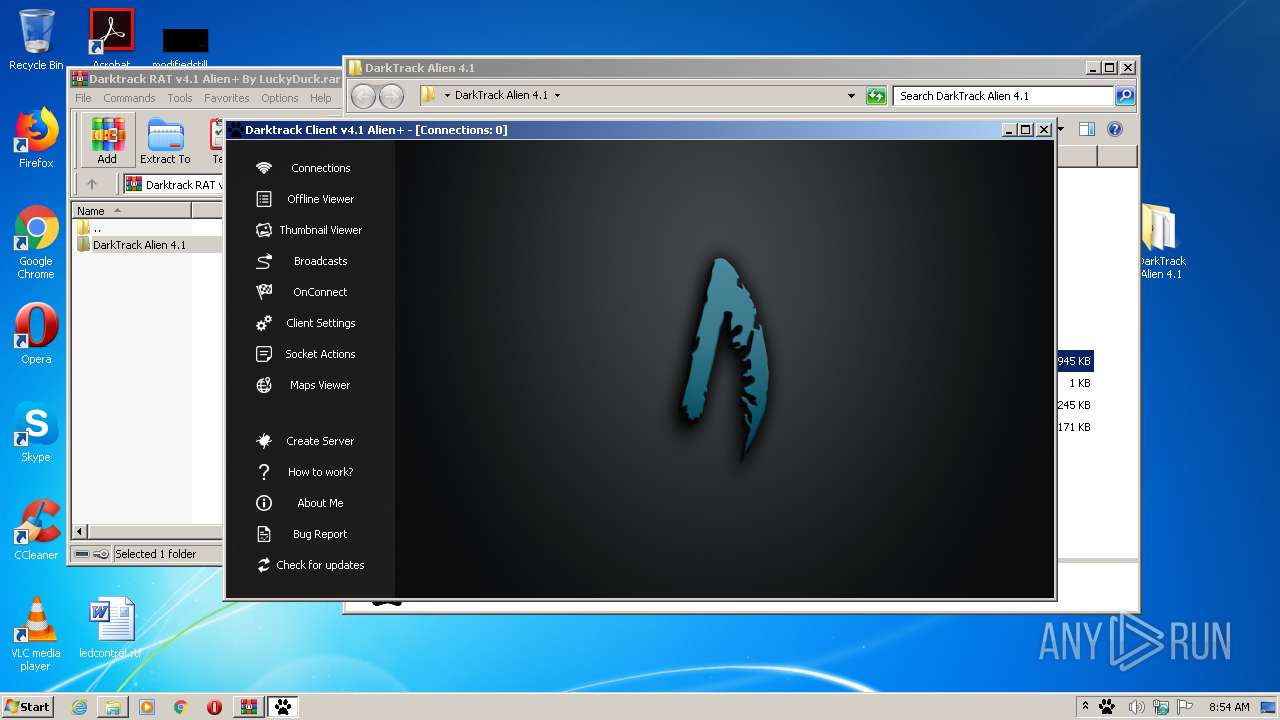Click the About Me info icon
Viewport: 1280px width, 720px height.
click(264, 503)
